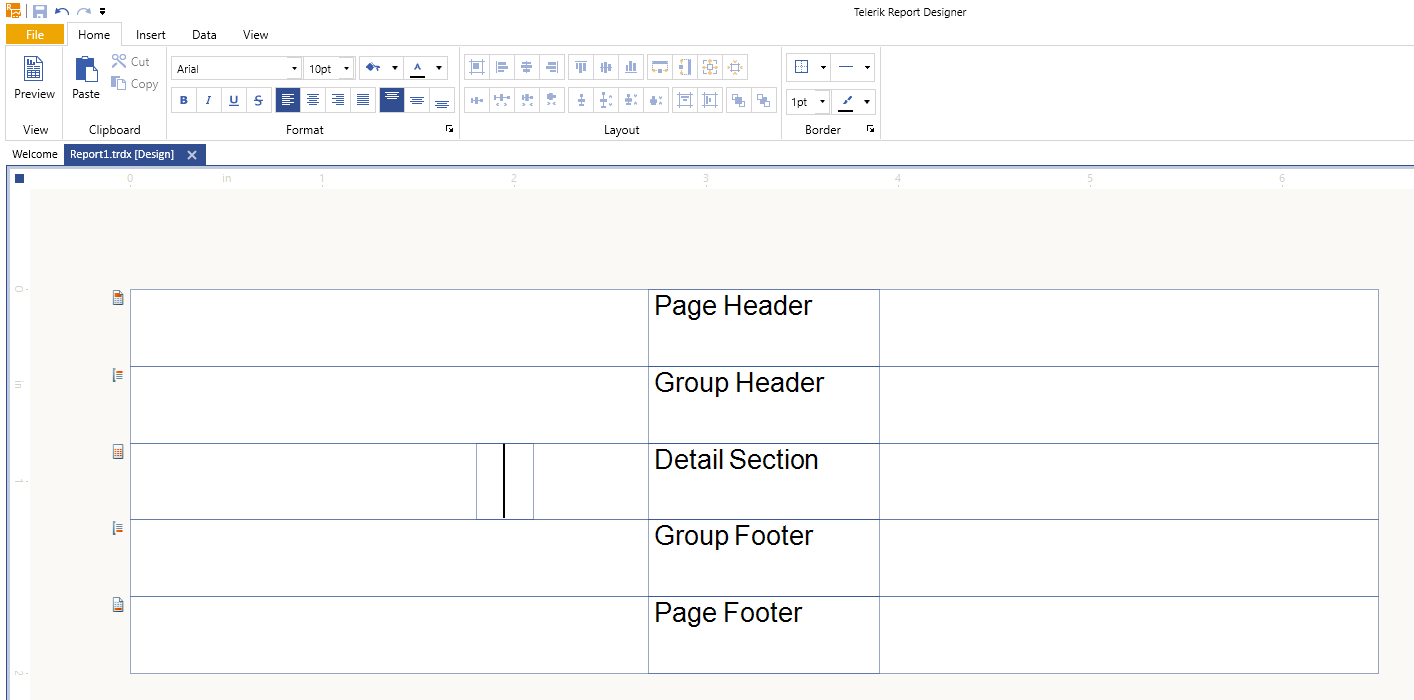Click the font color swatch button

tap(418, 68)
